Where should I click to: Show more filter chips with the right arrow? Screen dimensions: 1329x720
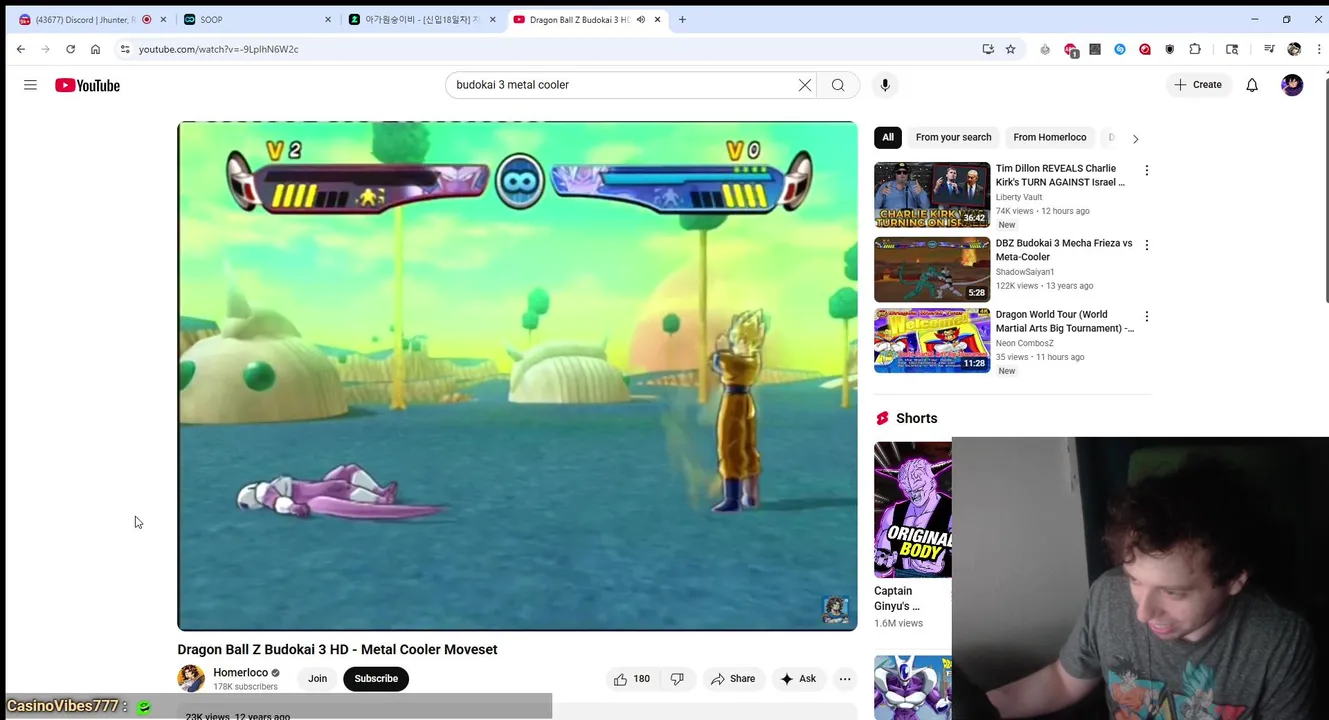[1135, 139]
